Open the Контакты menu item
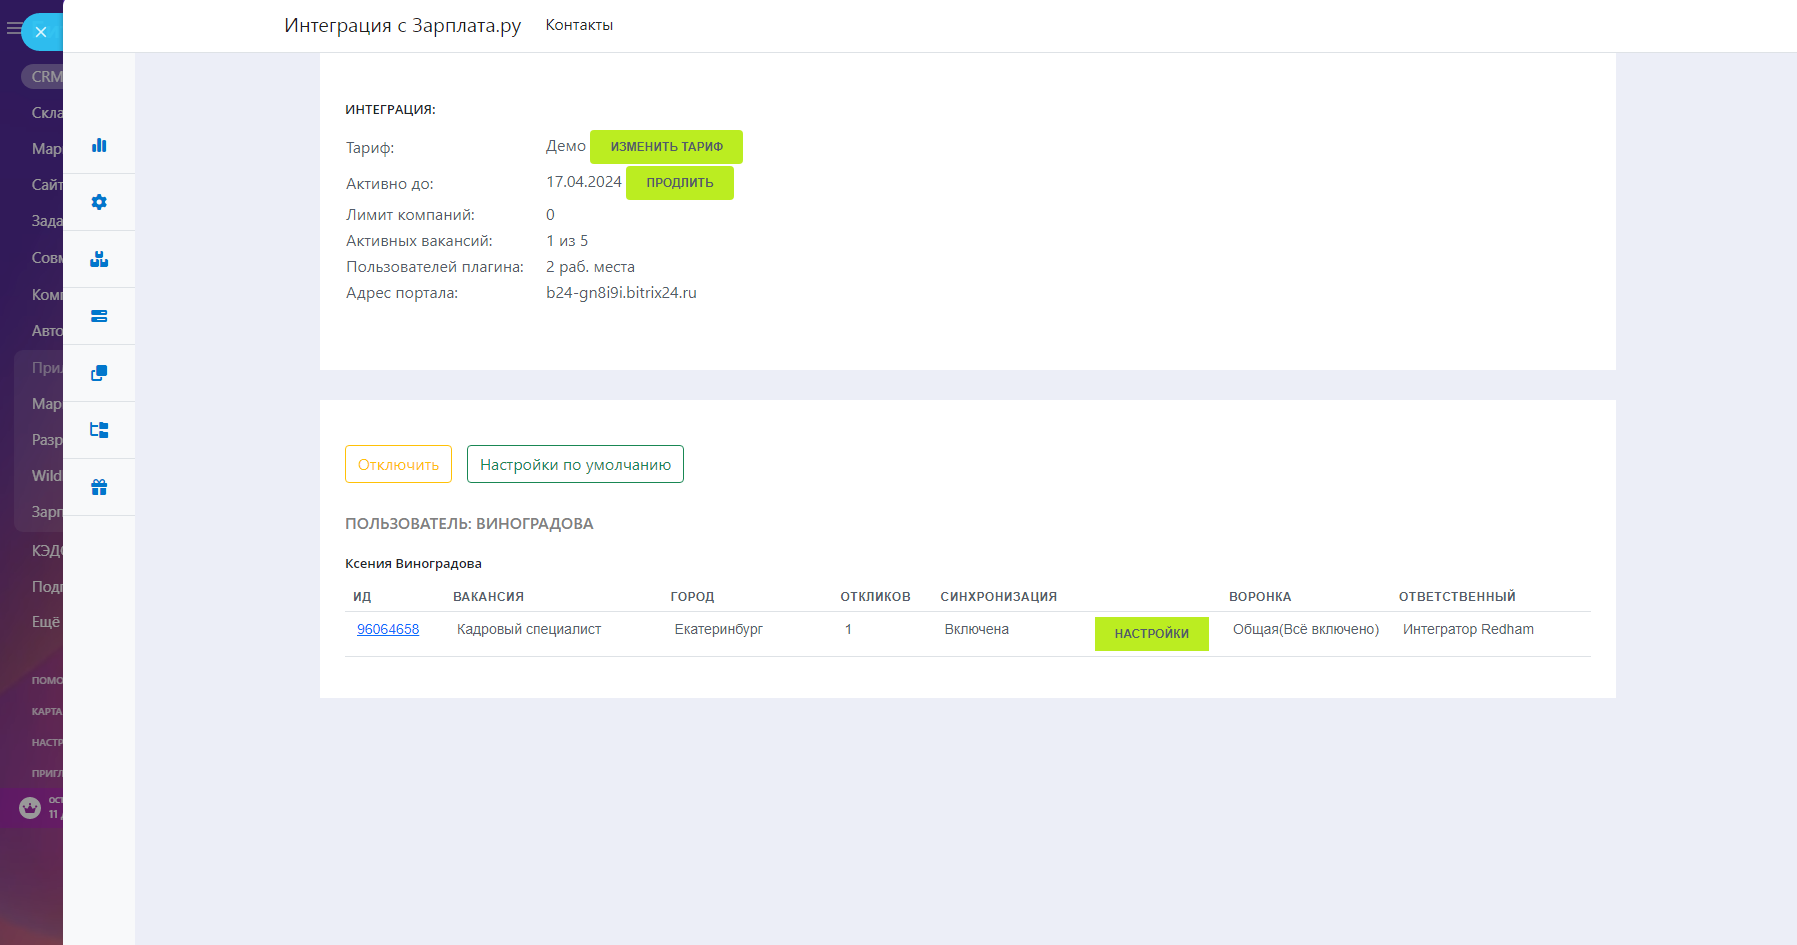 (x=579, y=25)
